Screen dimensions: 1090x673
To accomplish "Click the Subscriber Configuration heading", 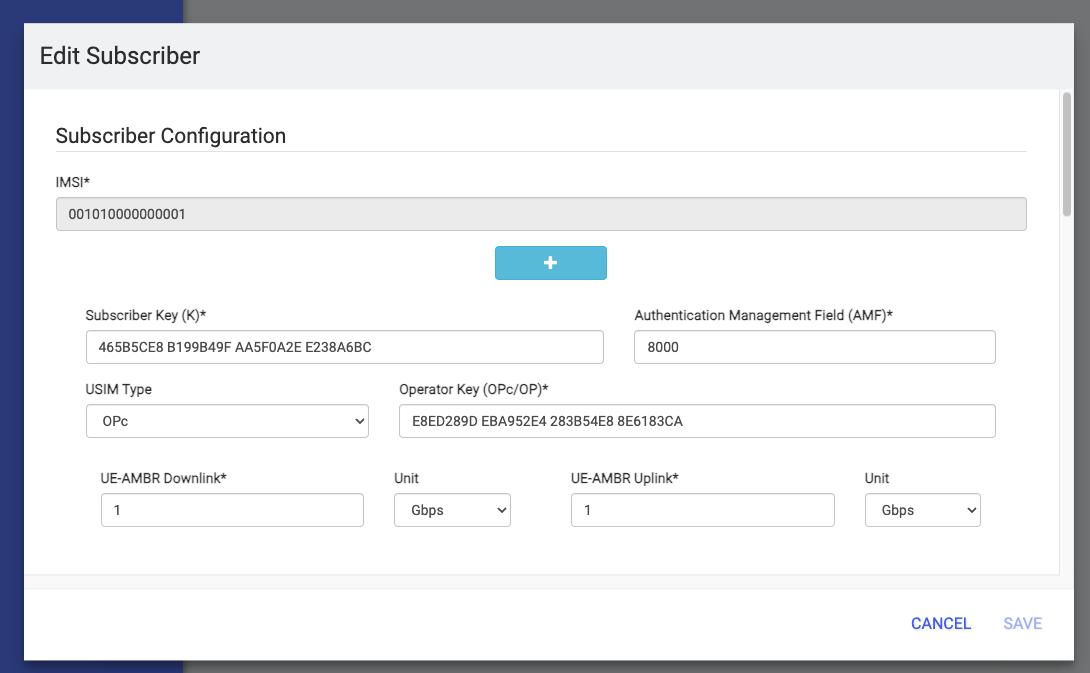I will click(x=171, y=136).
